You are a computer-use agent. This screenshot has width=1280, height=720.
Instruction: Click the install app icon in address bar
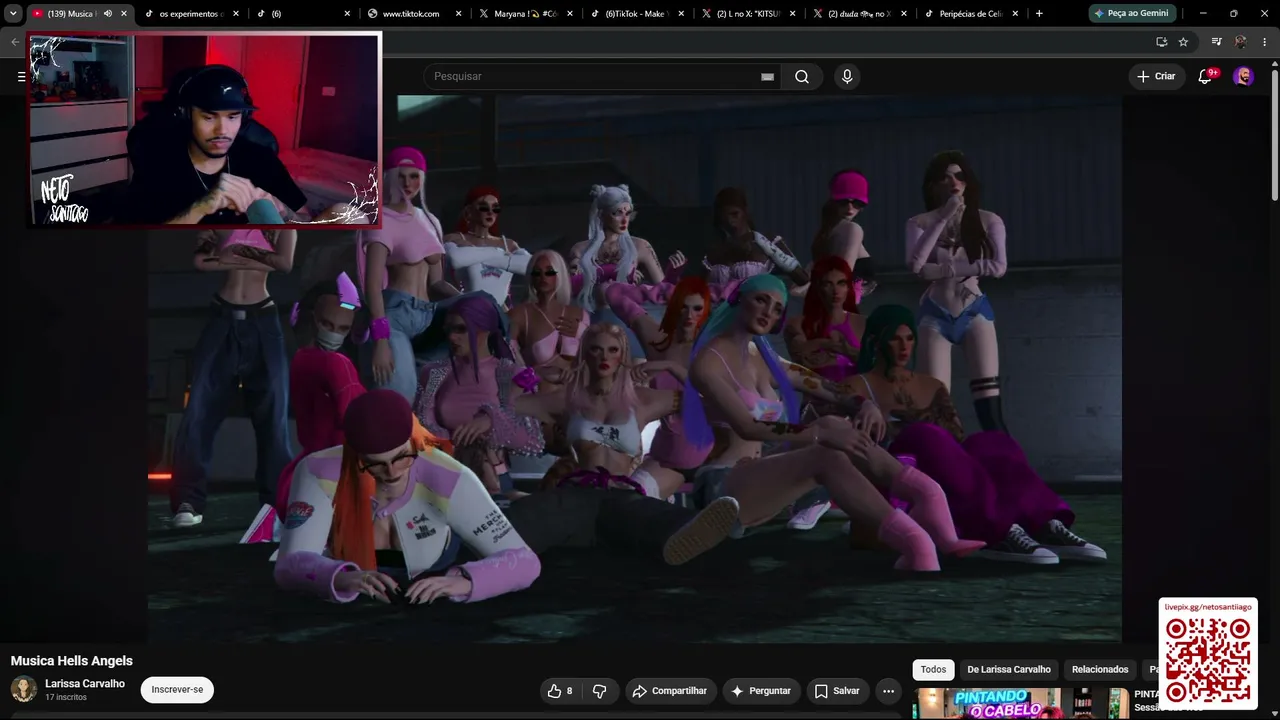(1161, 42)
